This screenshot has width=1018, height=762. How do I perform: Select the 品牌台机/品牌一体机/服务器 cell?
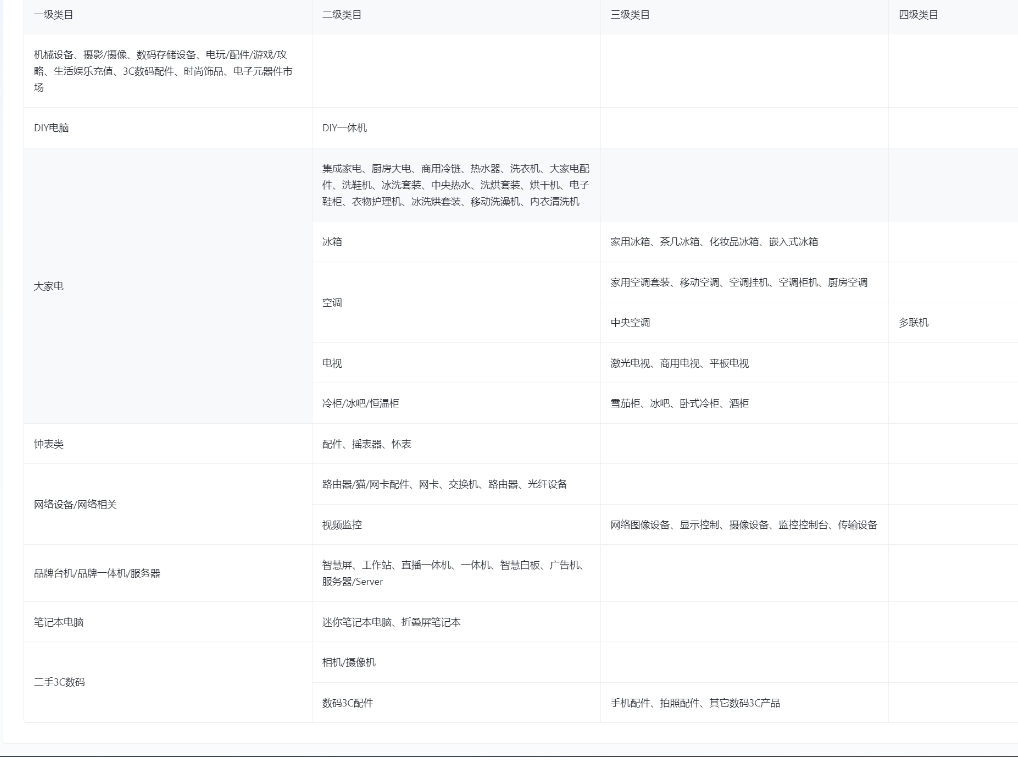(96, 574)
